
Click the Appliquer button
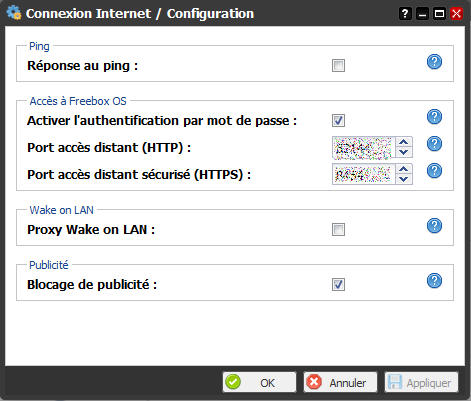[421, 382]
